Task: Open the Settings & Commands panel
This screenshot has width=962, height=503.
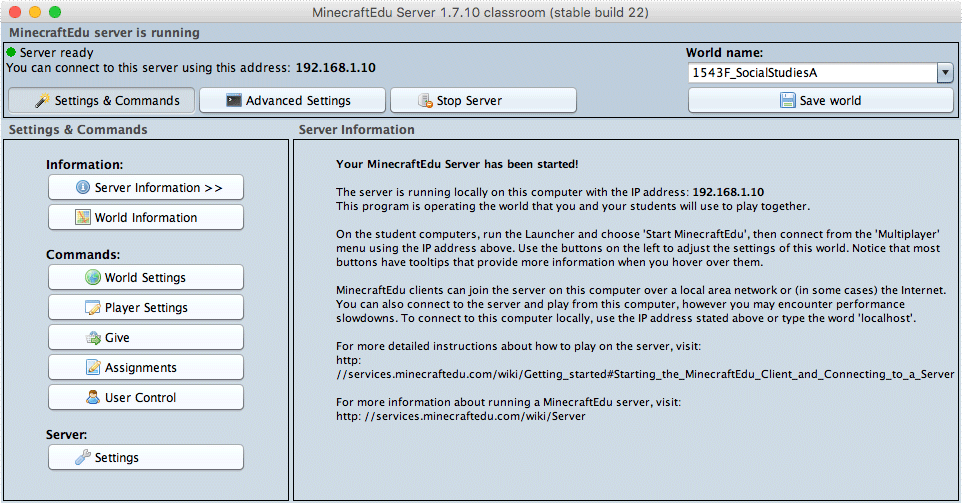Action: (x=101, y=101)
